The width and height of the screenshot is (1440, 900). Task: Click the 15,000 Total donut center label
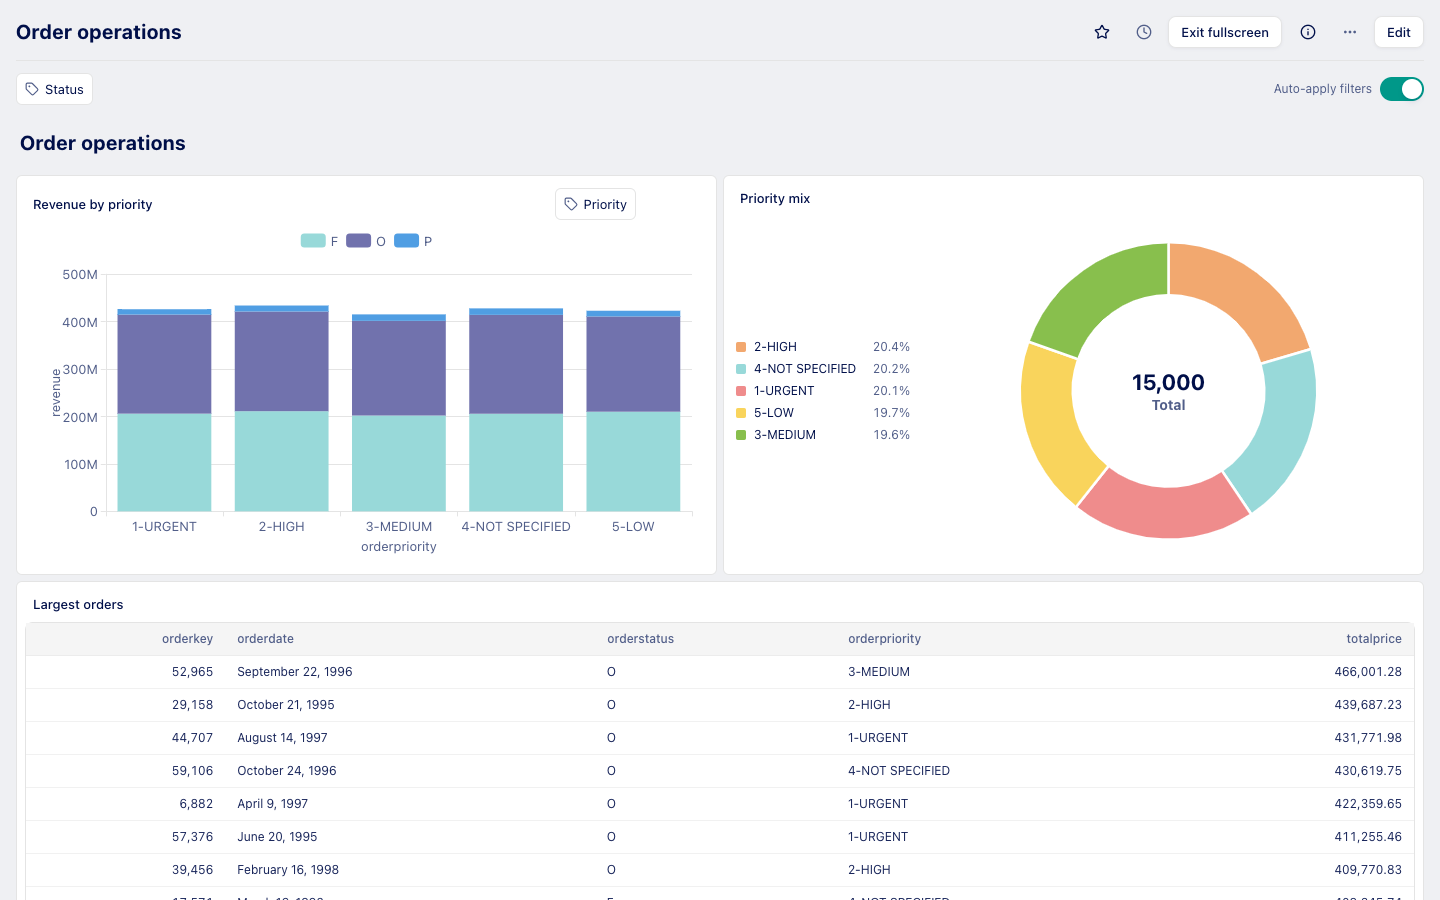point(1168,391)
